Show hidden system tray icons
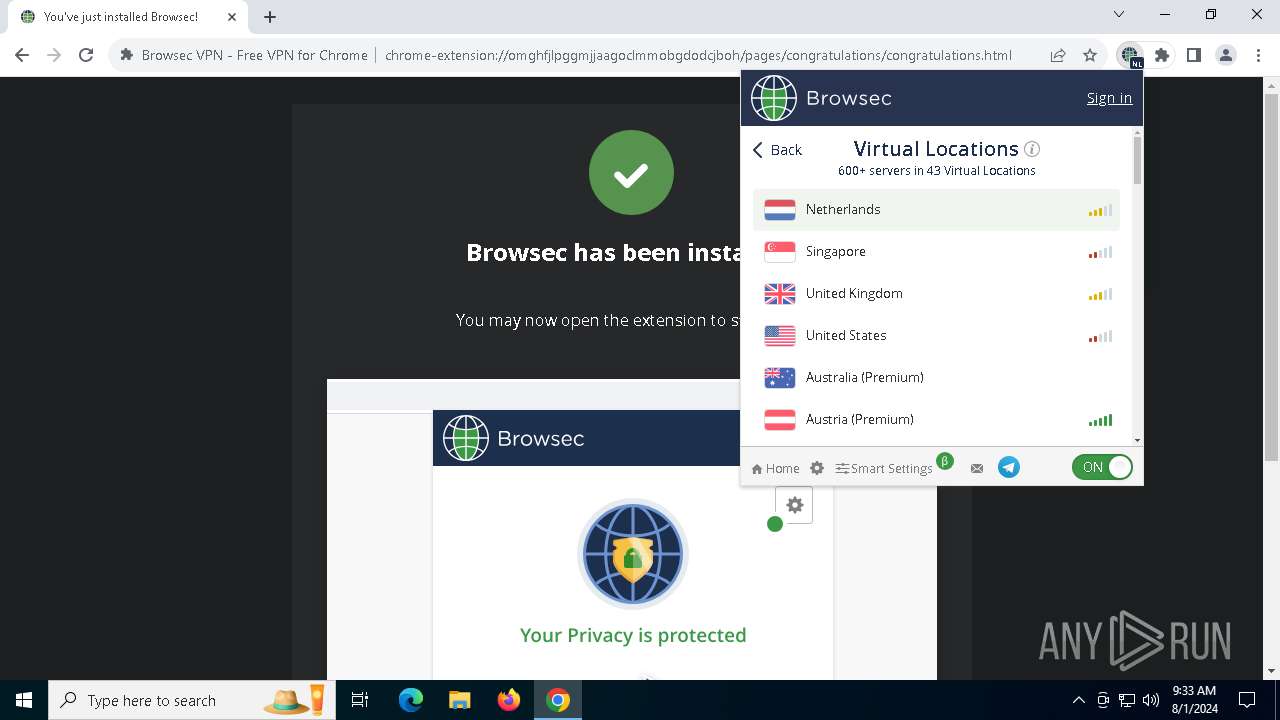Screen dimensions: 1280x720 (1079, 701)
